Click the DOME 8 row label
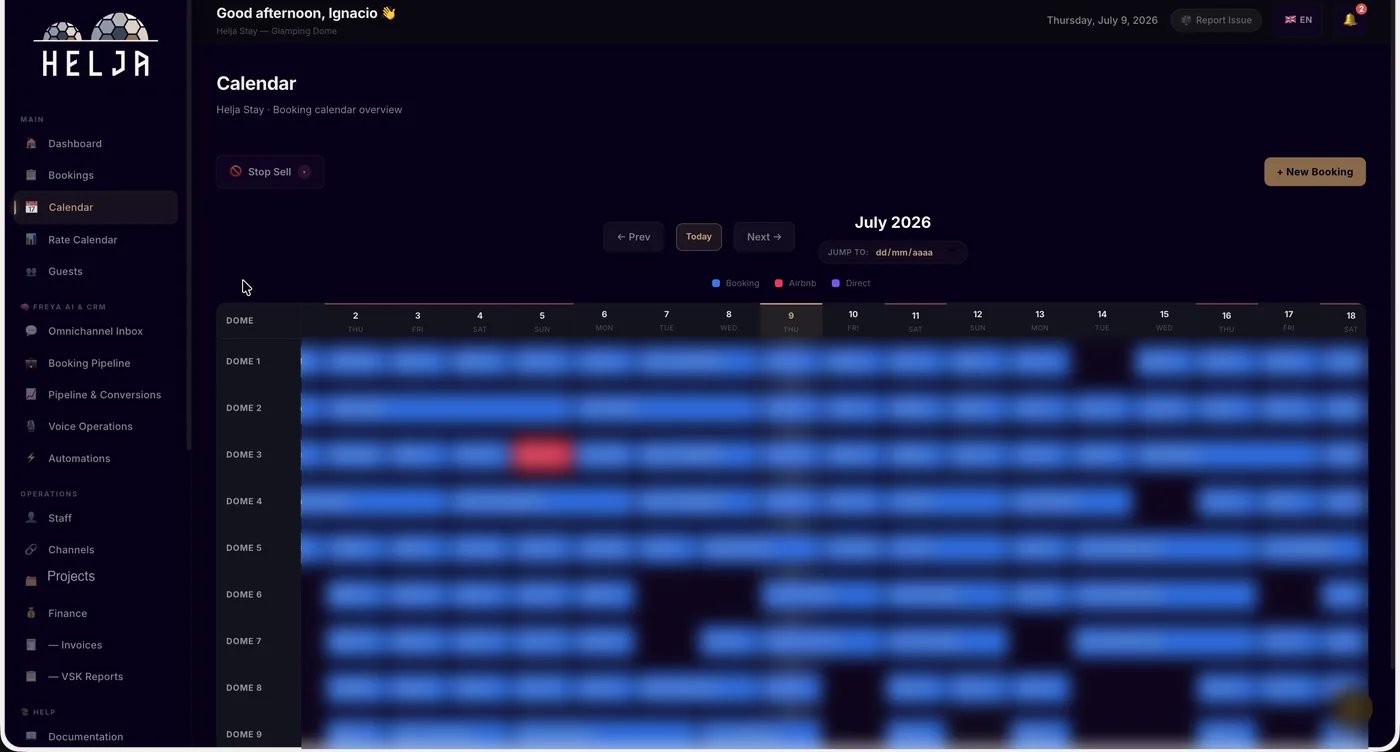This screenshot has height=752, width=1400. tap(244, 688)
